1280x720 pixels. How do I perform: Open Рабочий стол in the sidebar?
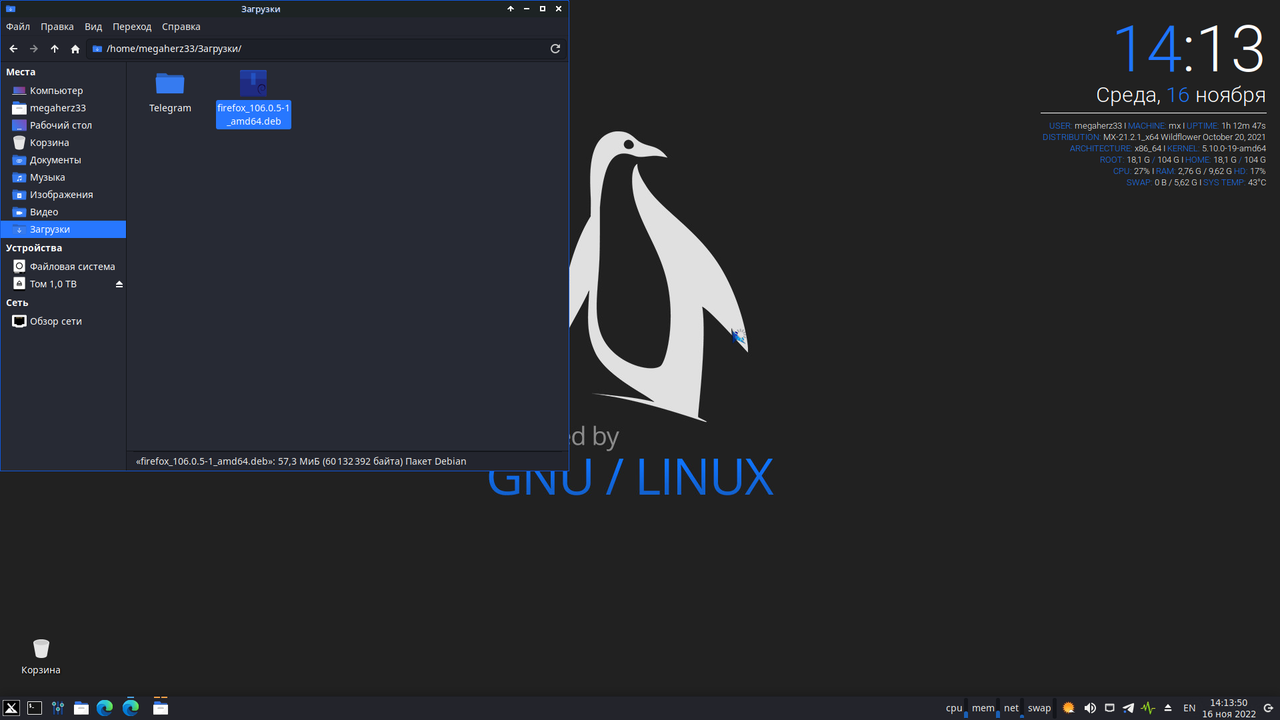coord(64,125)
